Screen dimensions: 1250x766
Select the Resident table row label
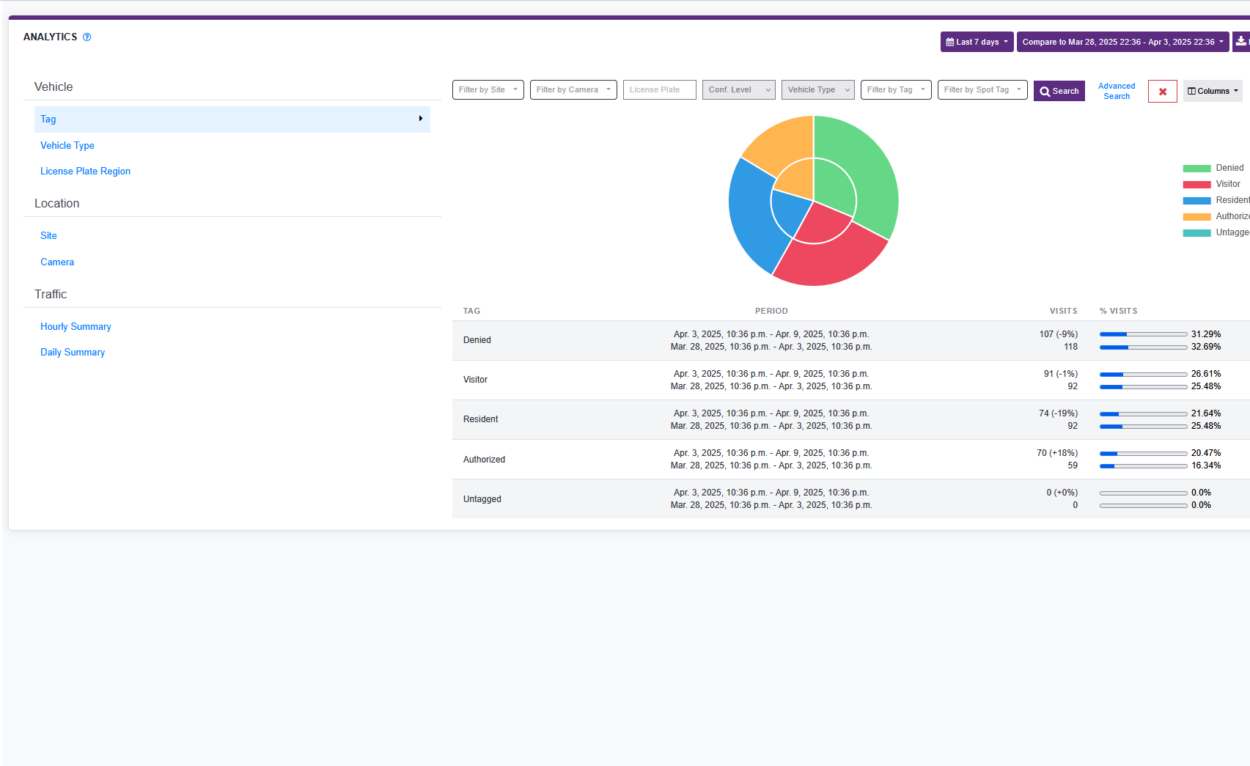coord(480,419)
